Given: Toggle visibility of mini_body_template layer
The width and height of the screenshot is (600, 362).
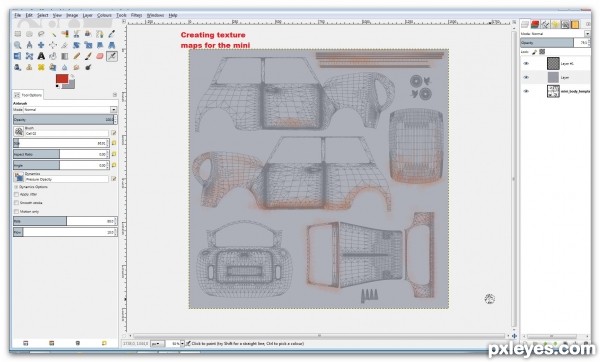Looking at the screenshot, I should tap(526, 91).
